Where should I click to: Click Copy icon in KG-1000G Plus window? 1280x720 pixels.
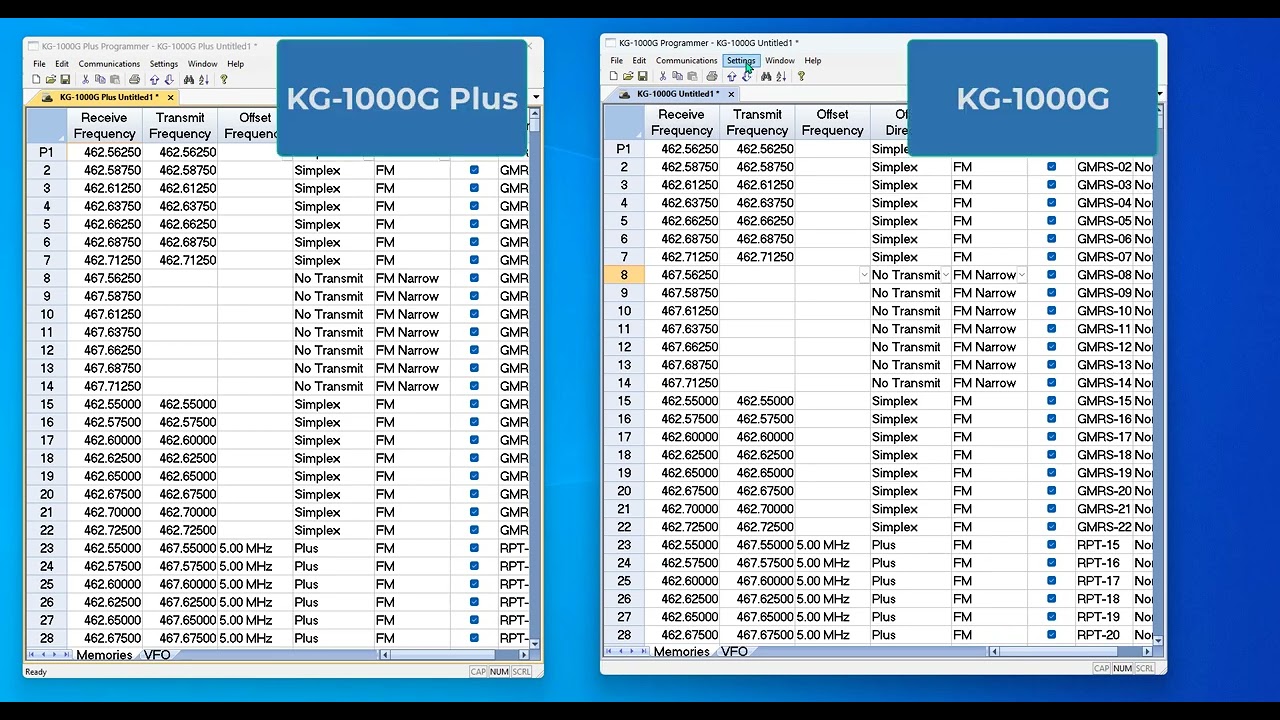coord(100,79)
